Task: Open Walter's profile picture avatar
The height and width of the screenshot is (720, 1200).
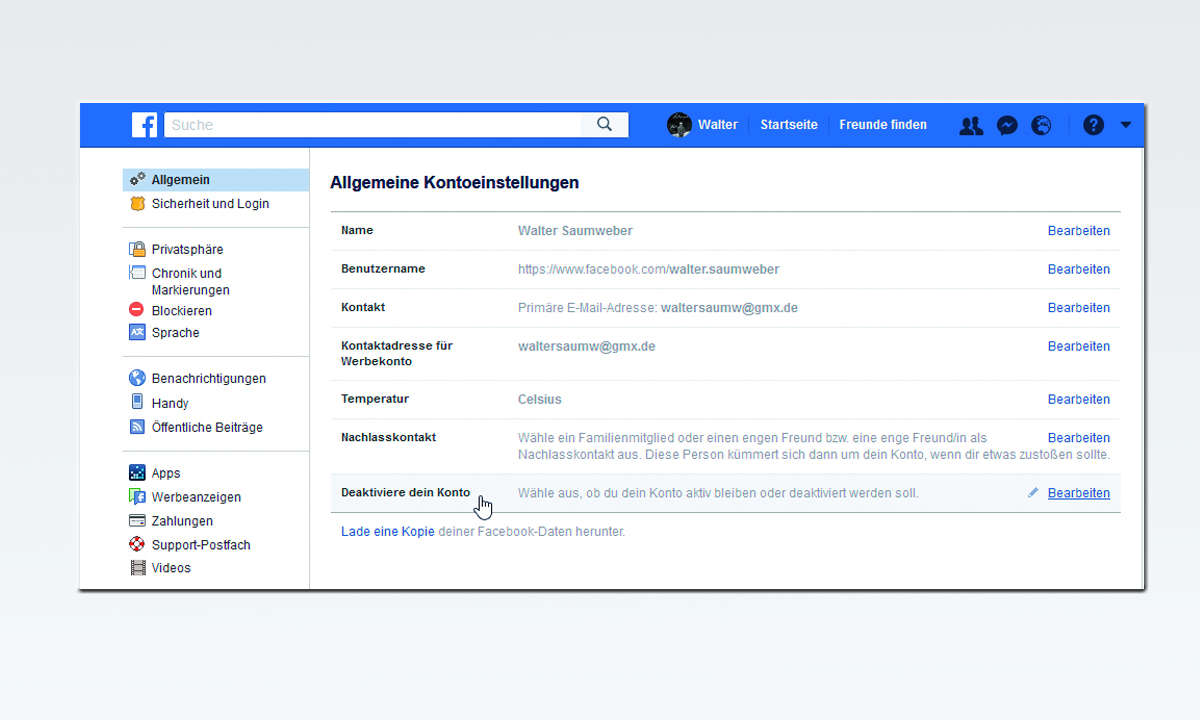Action: click(x=680, y=125)
